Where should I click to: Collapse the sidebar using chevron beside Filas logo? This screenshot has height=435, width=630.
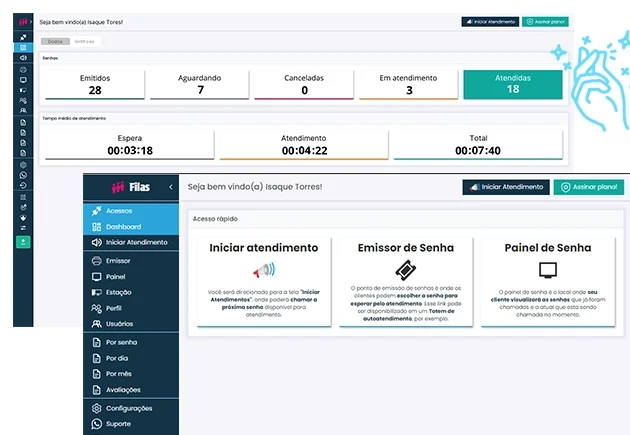tap(170, 187)
